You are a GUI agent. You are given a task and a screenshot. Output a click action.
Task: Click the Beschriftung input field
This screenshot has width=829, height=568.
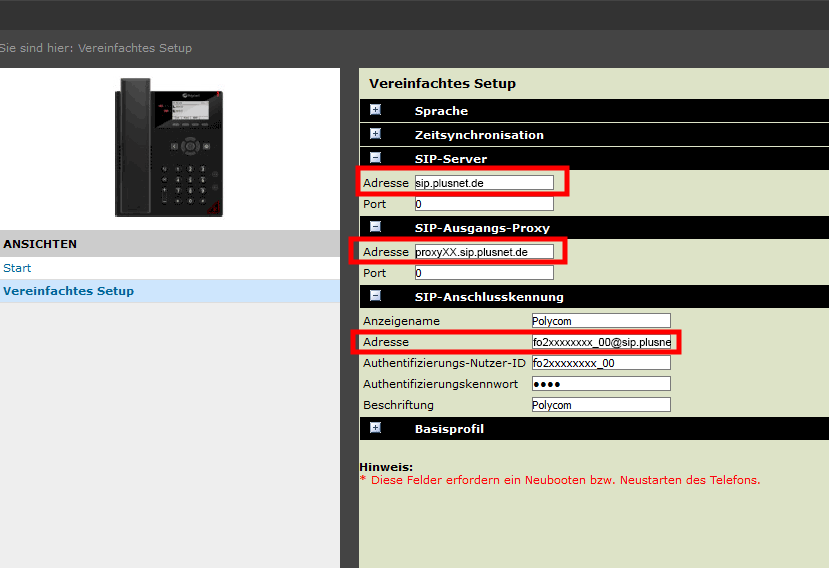click(601, 405)
